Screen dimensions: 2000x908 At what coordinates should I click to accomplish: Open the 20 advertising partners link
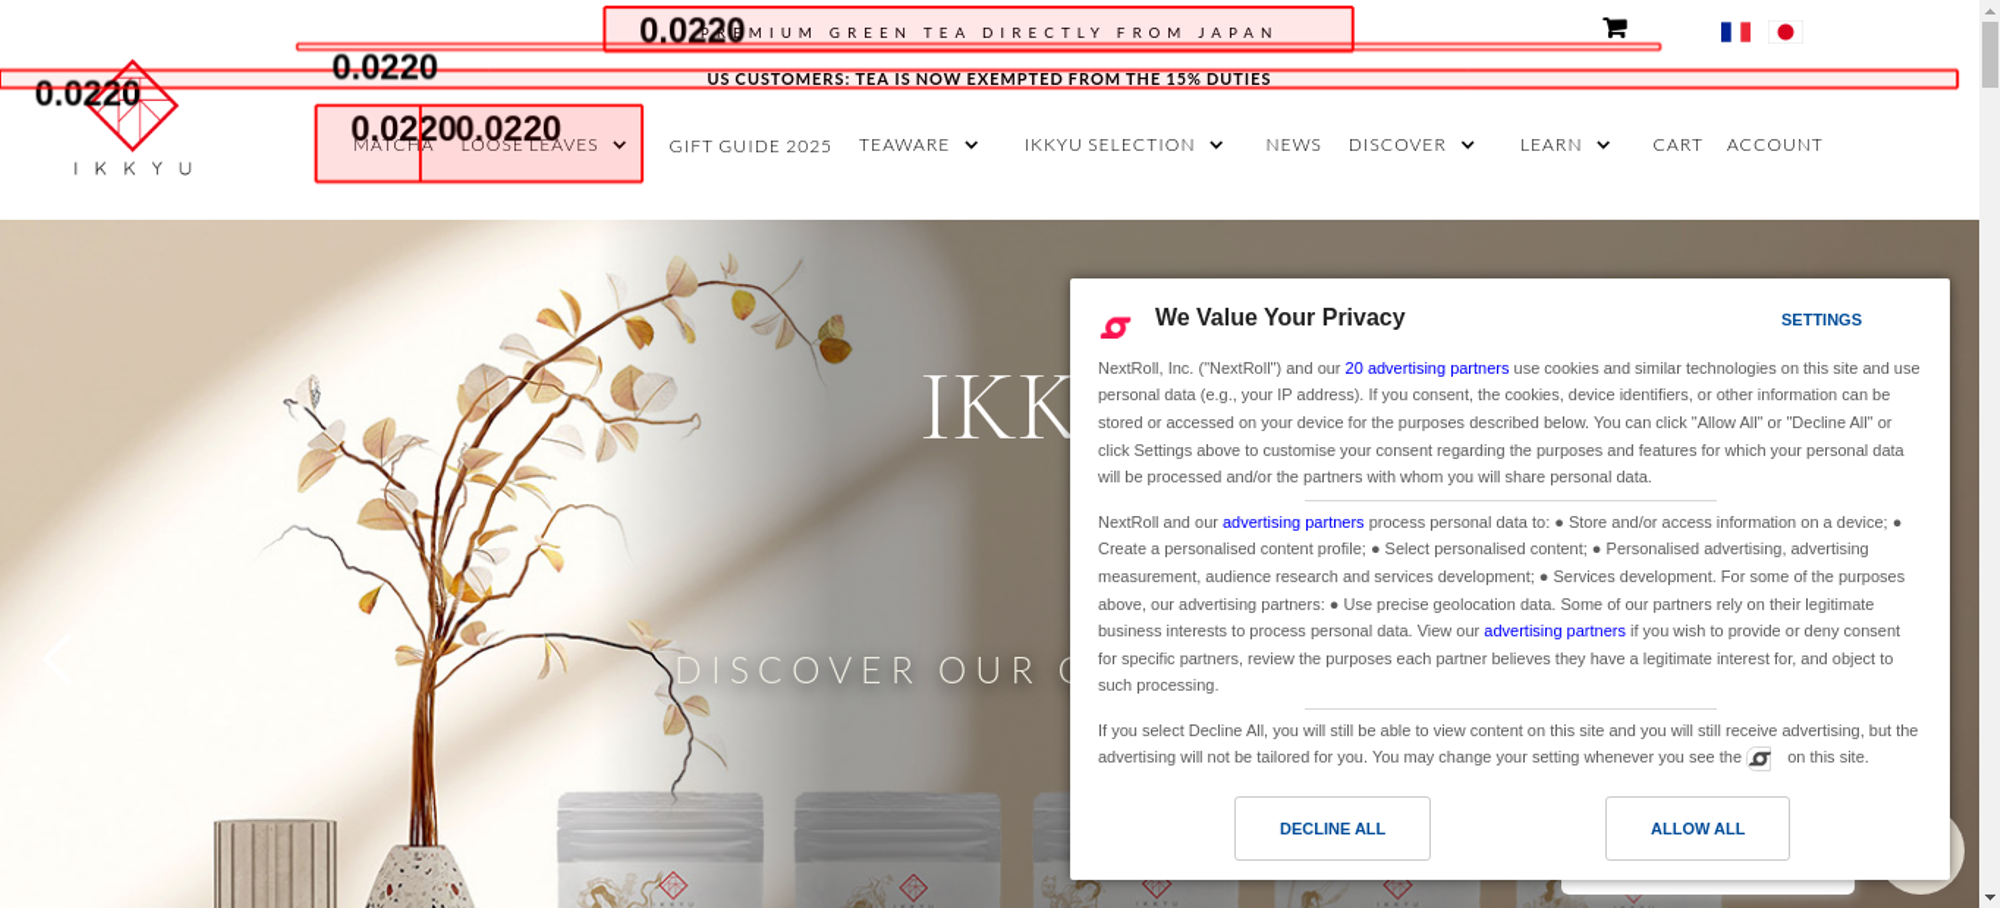coord(1426,368)
